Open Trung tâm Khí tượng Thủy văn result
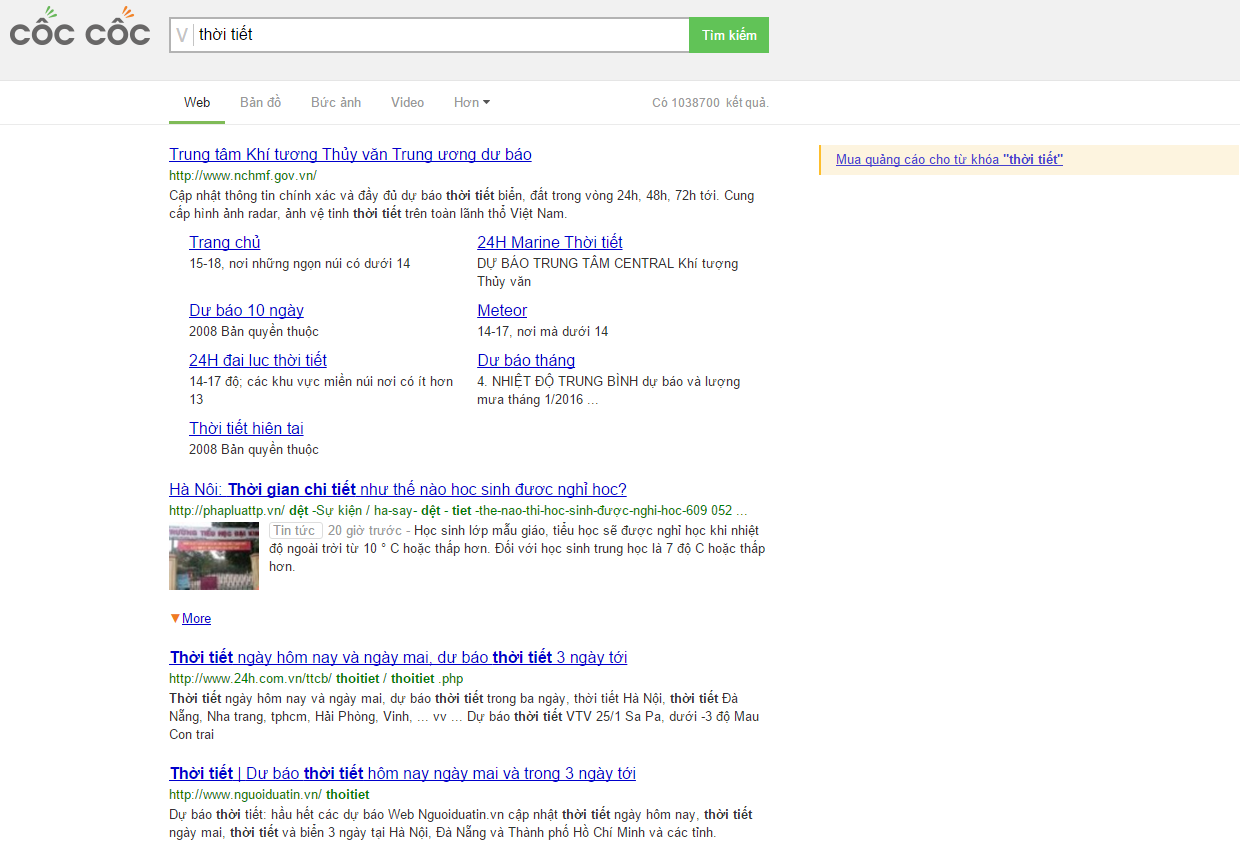This screenshot has width=1240, height=850. 350,155
